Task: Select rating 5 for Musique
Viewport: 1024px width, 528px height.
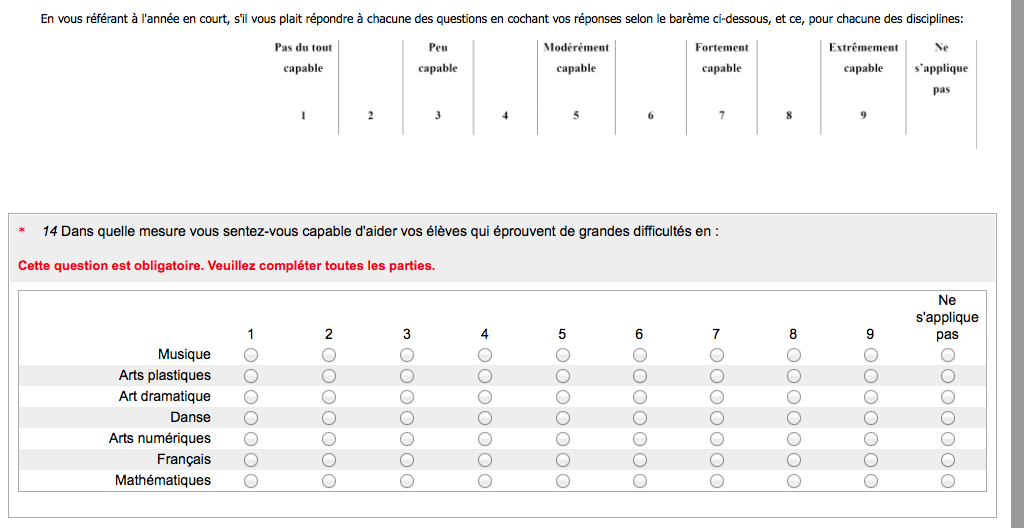Action: point(563,355)
